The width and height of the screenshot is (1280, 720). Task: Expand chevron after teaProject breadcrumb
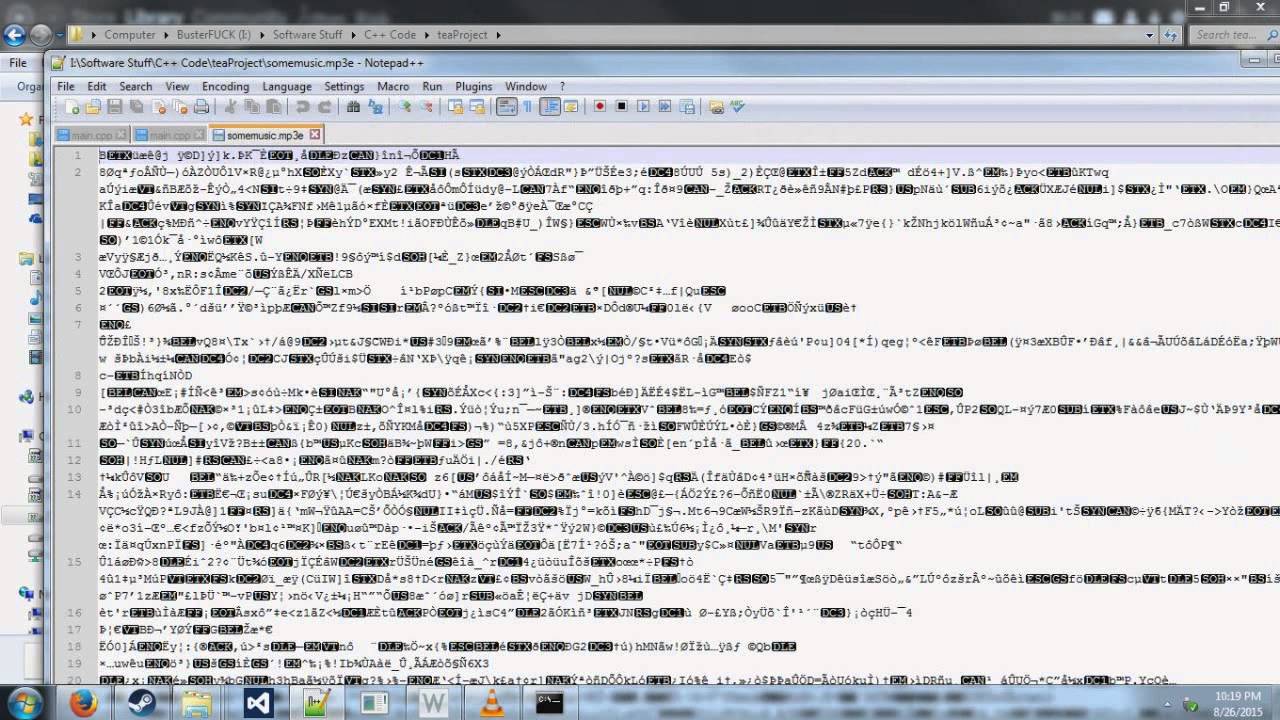pyautogui.click(x=497, y=35)
